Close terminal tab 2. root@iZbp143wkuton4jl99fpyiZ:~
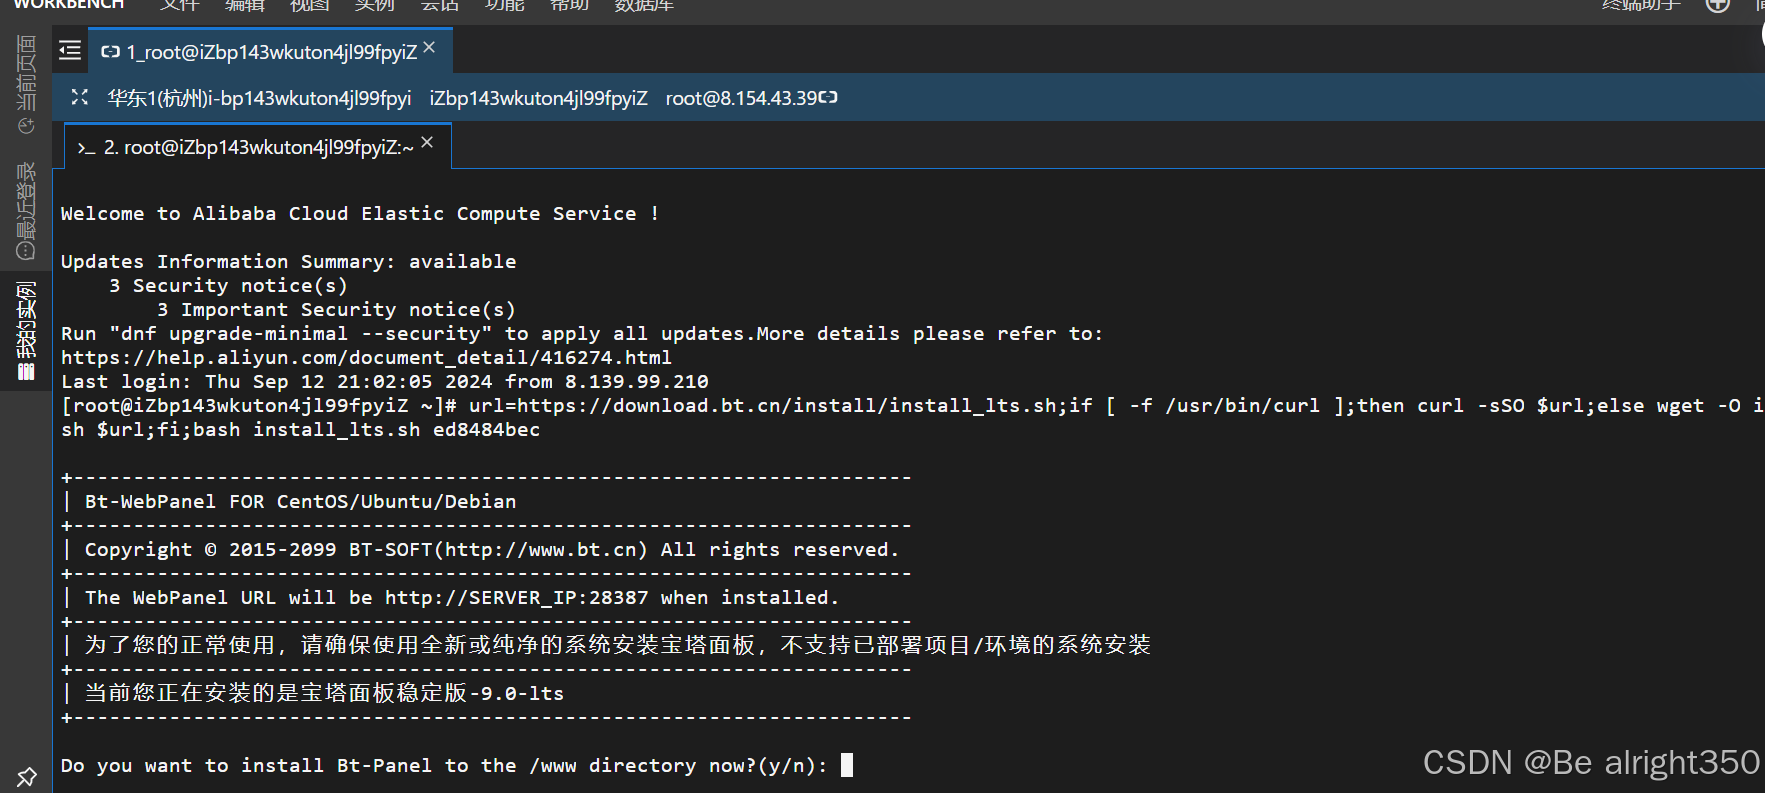 click(x=427, y=142)
